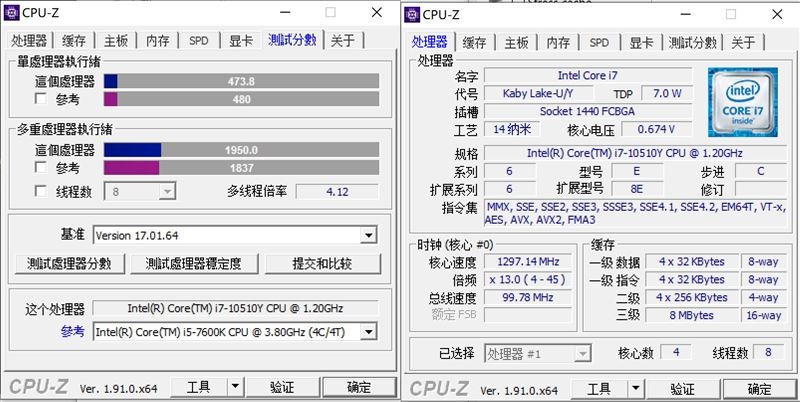Click the 插槽 value Socket 1440 FCBGA

588,111
